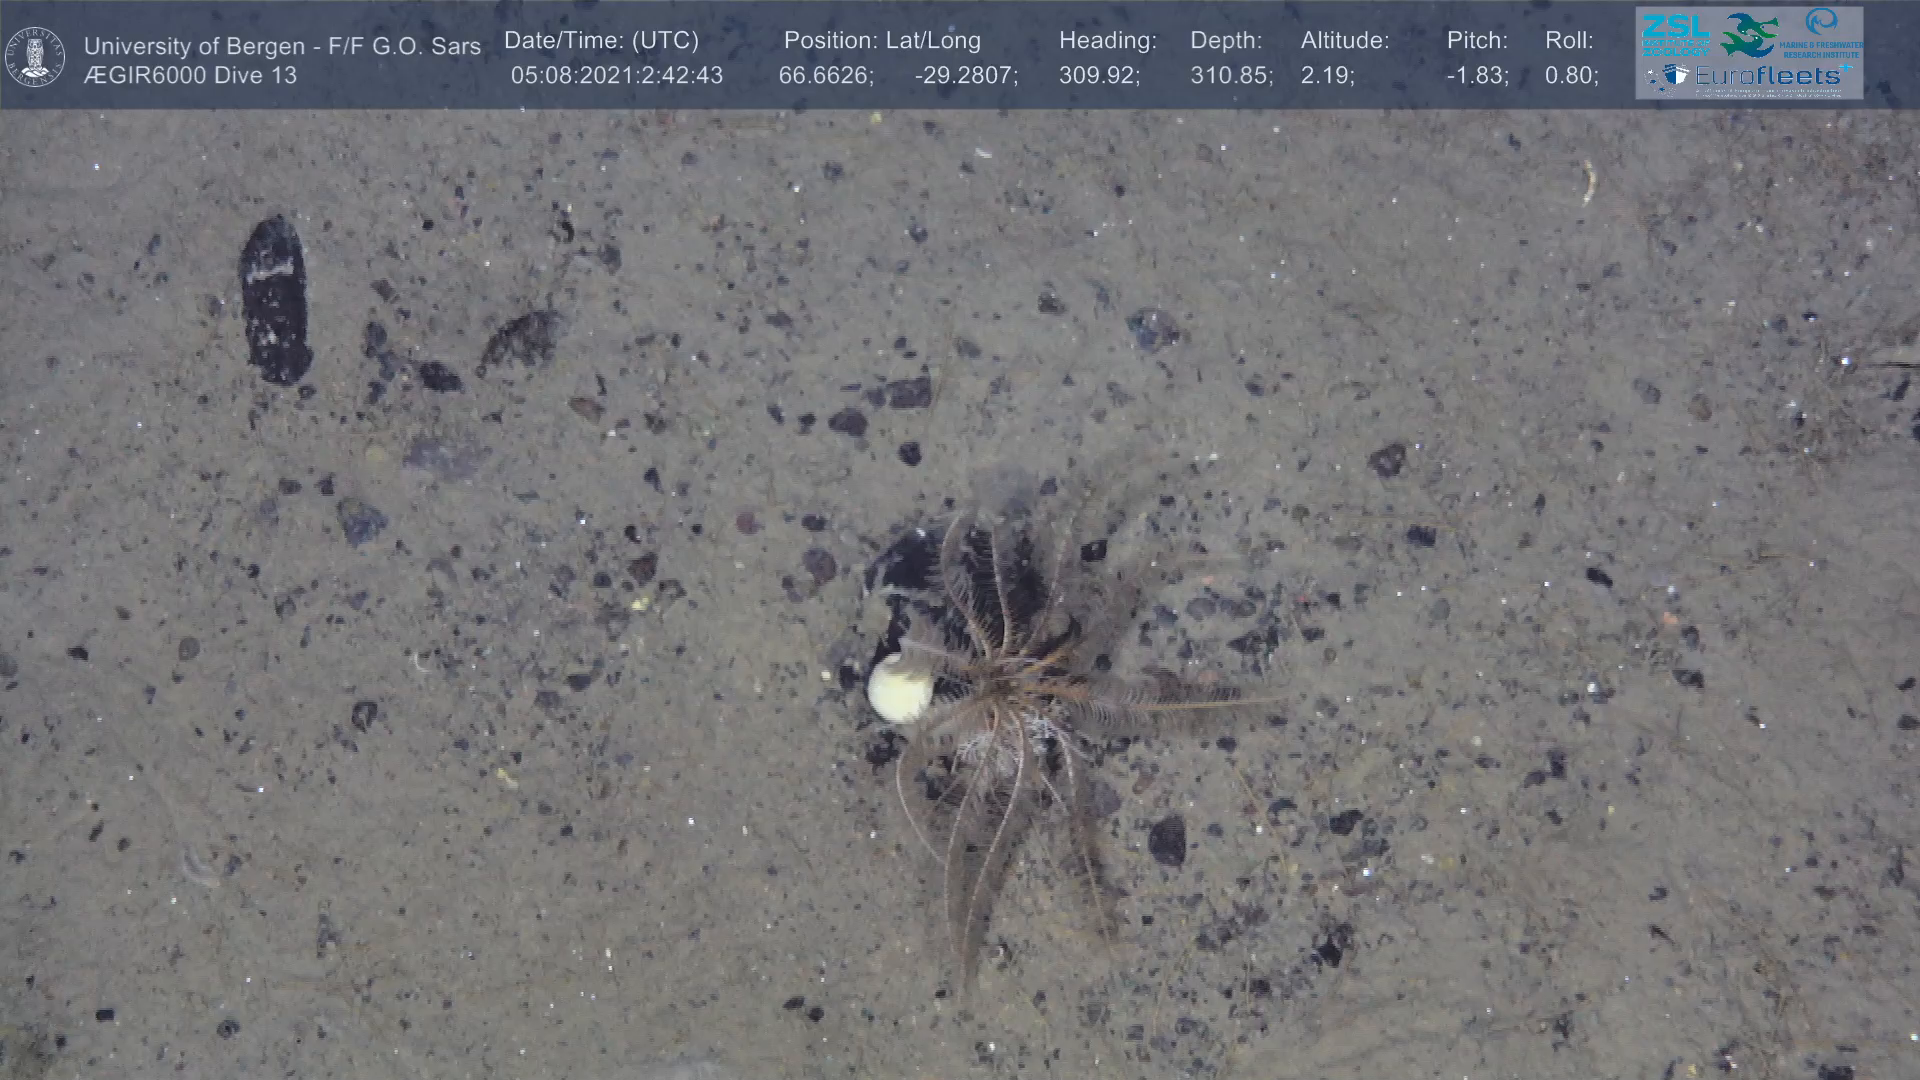The image size is (1920, 1080).
Task: Click the Date/Time (UTC) label
Action: [x=601, y=41]
